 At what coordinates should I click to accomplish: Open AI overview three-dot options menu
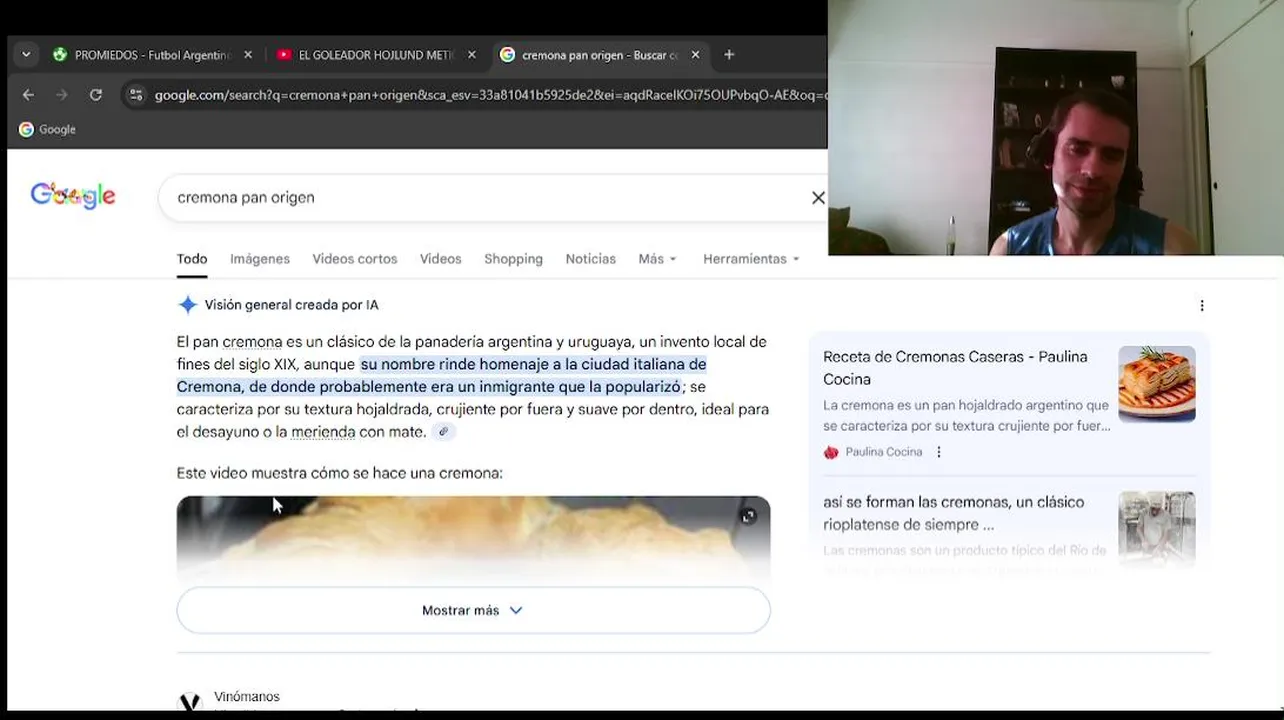tap(1202, 306)
